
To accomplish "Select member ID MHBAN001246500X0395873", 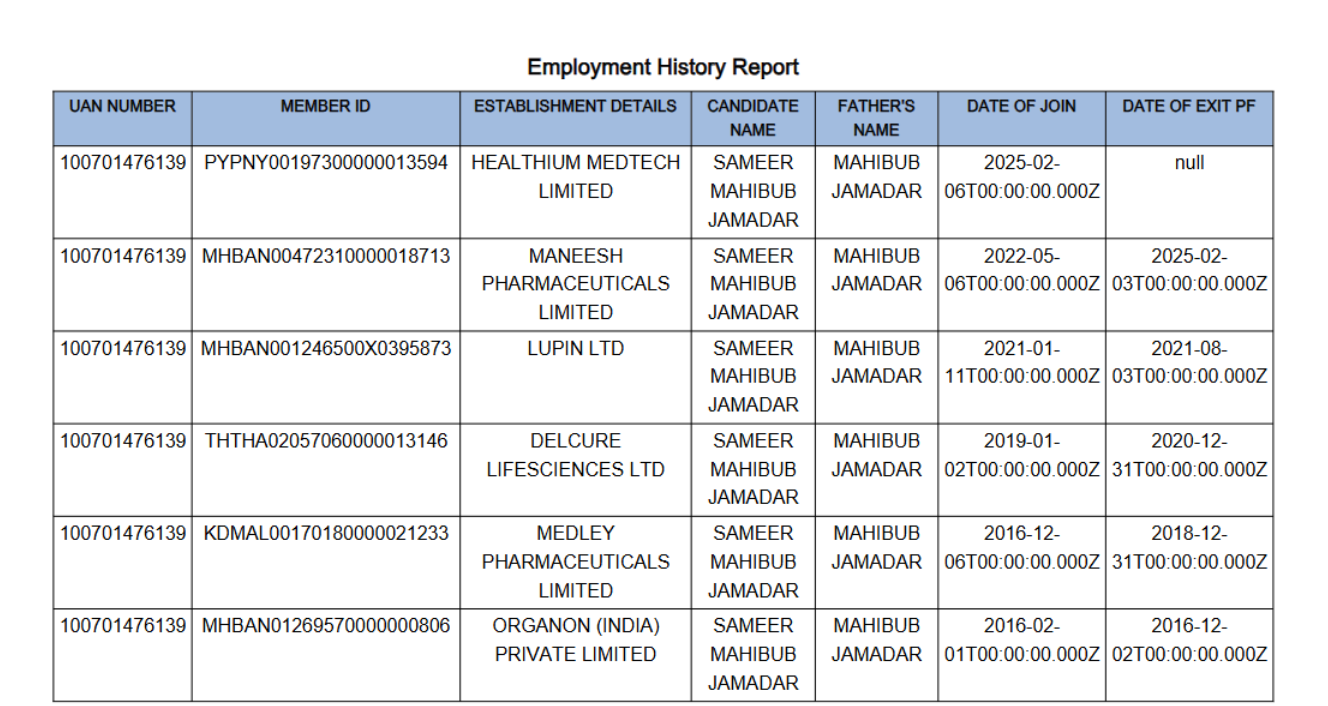I will 326,349.
